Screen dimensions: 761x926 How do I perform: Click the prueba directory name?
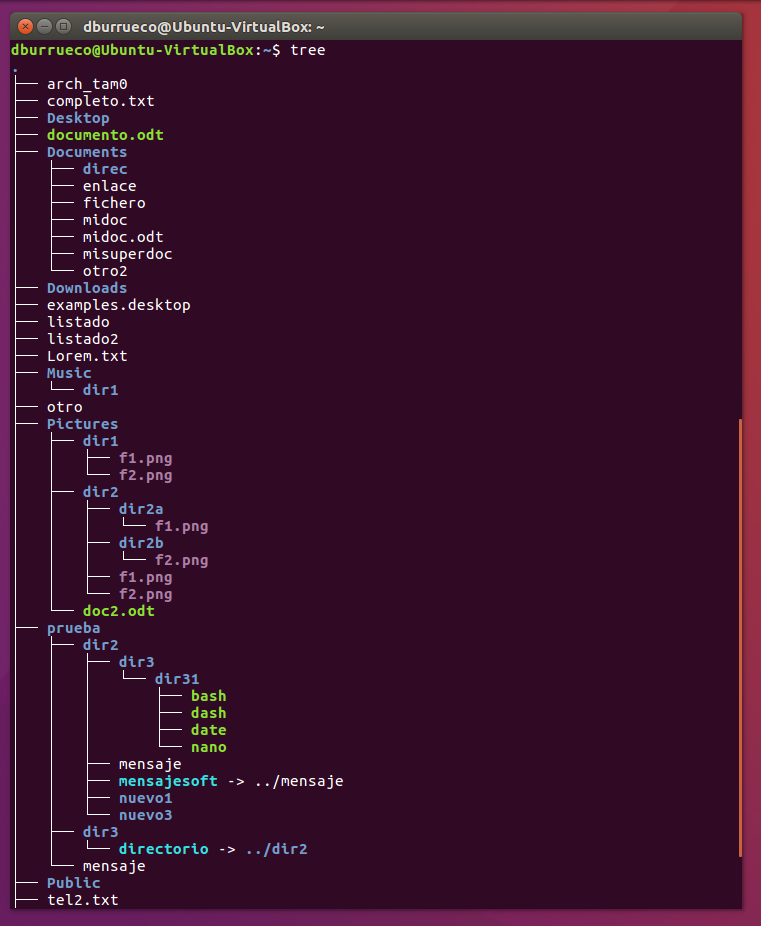click(73, 628)
